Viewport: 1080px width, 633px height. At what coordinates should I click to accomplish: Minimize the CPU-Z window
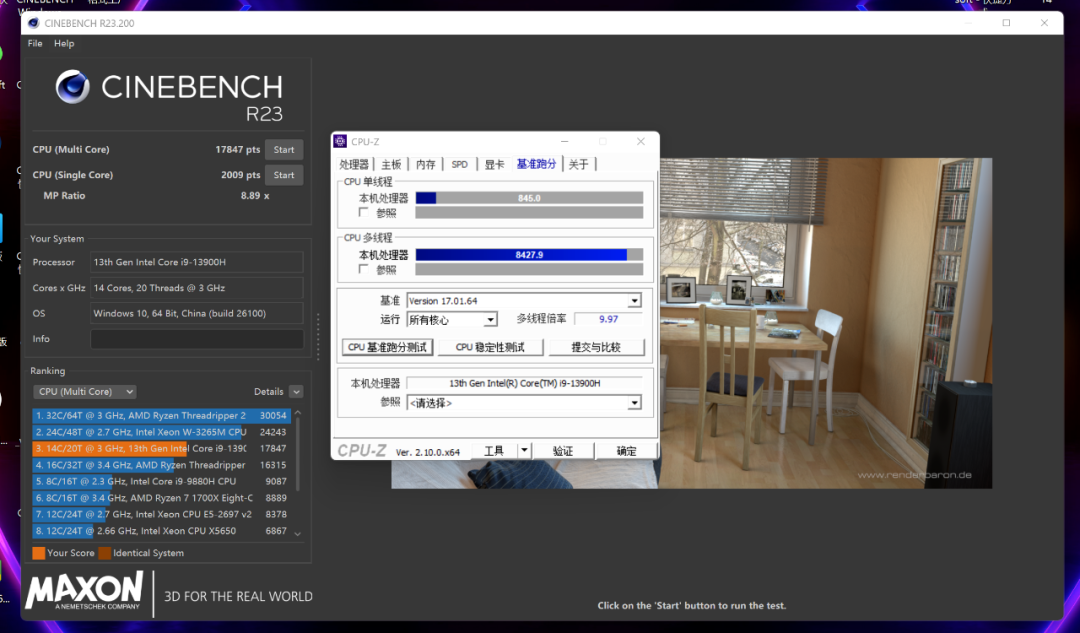tap(565, 141)
